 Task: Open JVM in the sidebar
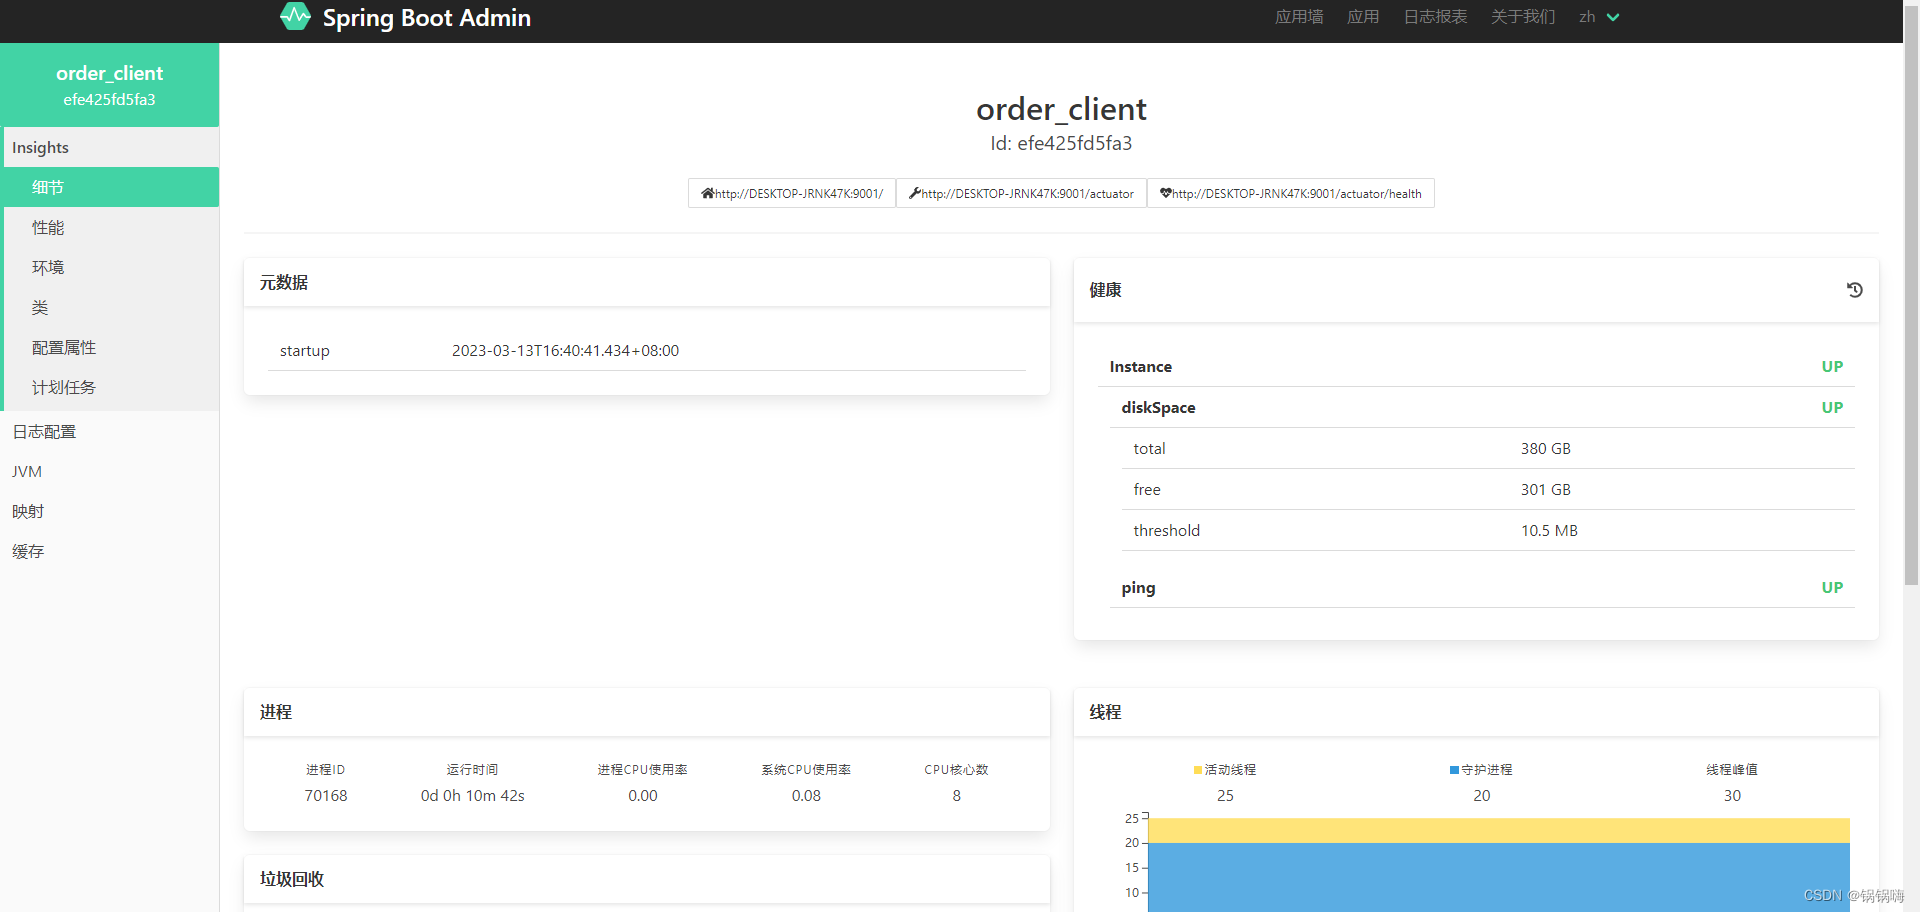click(110, 471)
